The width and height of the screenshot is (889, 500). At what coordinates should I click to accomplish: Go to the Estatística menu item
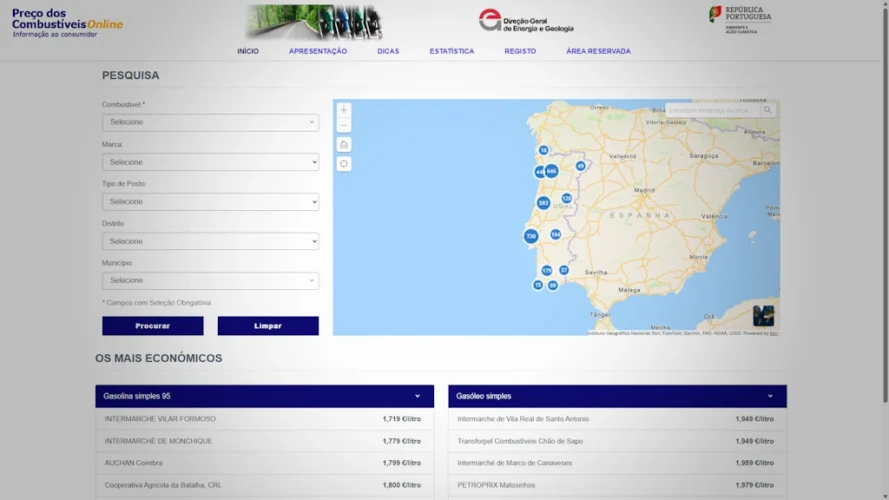tap(452, 51)
